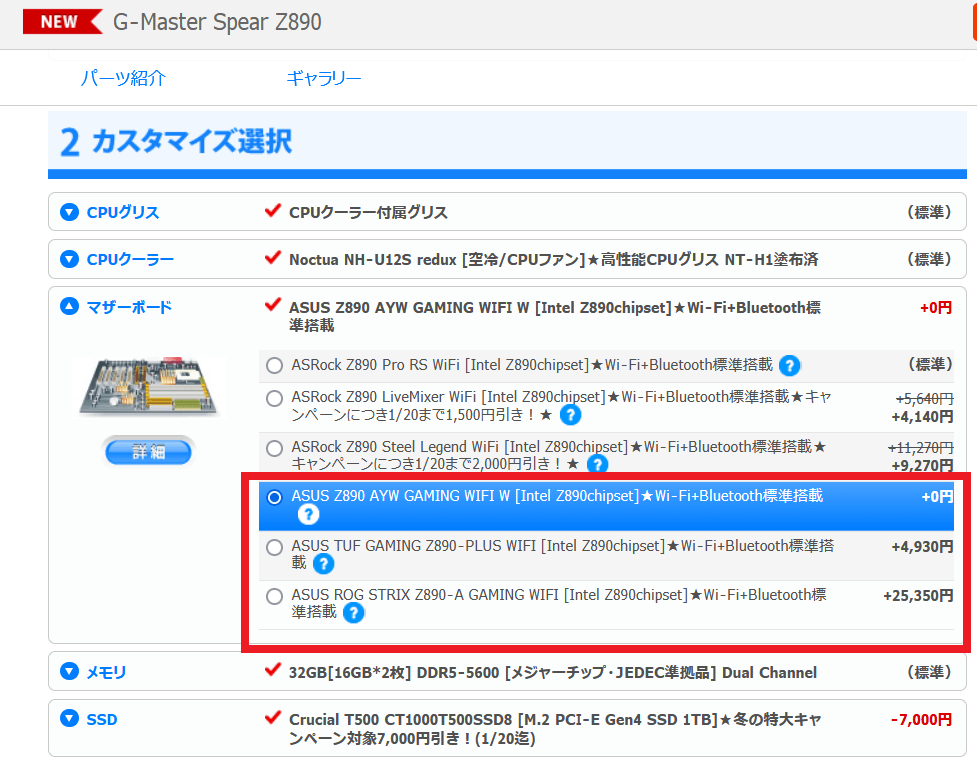Screen dimensions: 977x763
Task: Click the Noctua NH-U12S redux selection text
Action: (553, 259)
